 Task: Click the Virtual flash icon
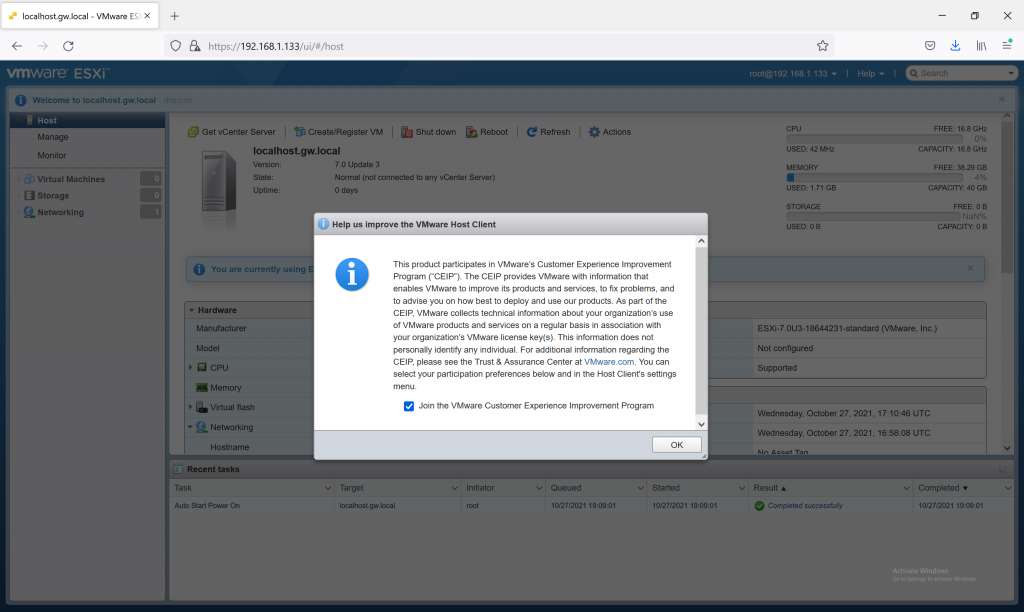(202, 407)
